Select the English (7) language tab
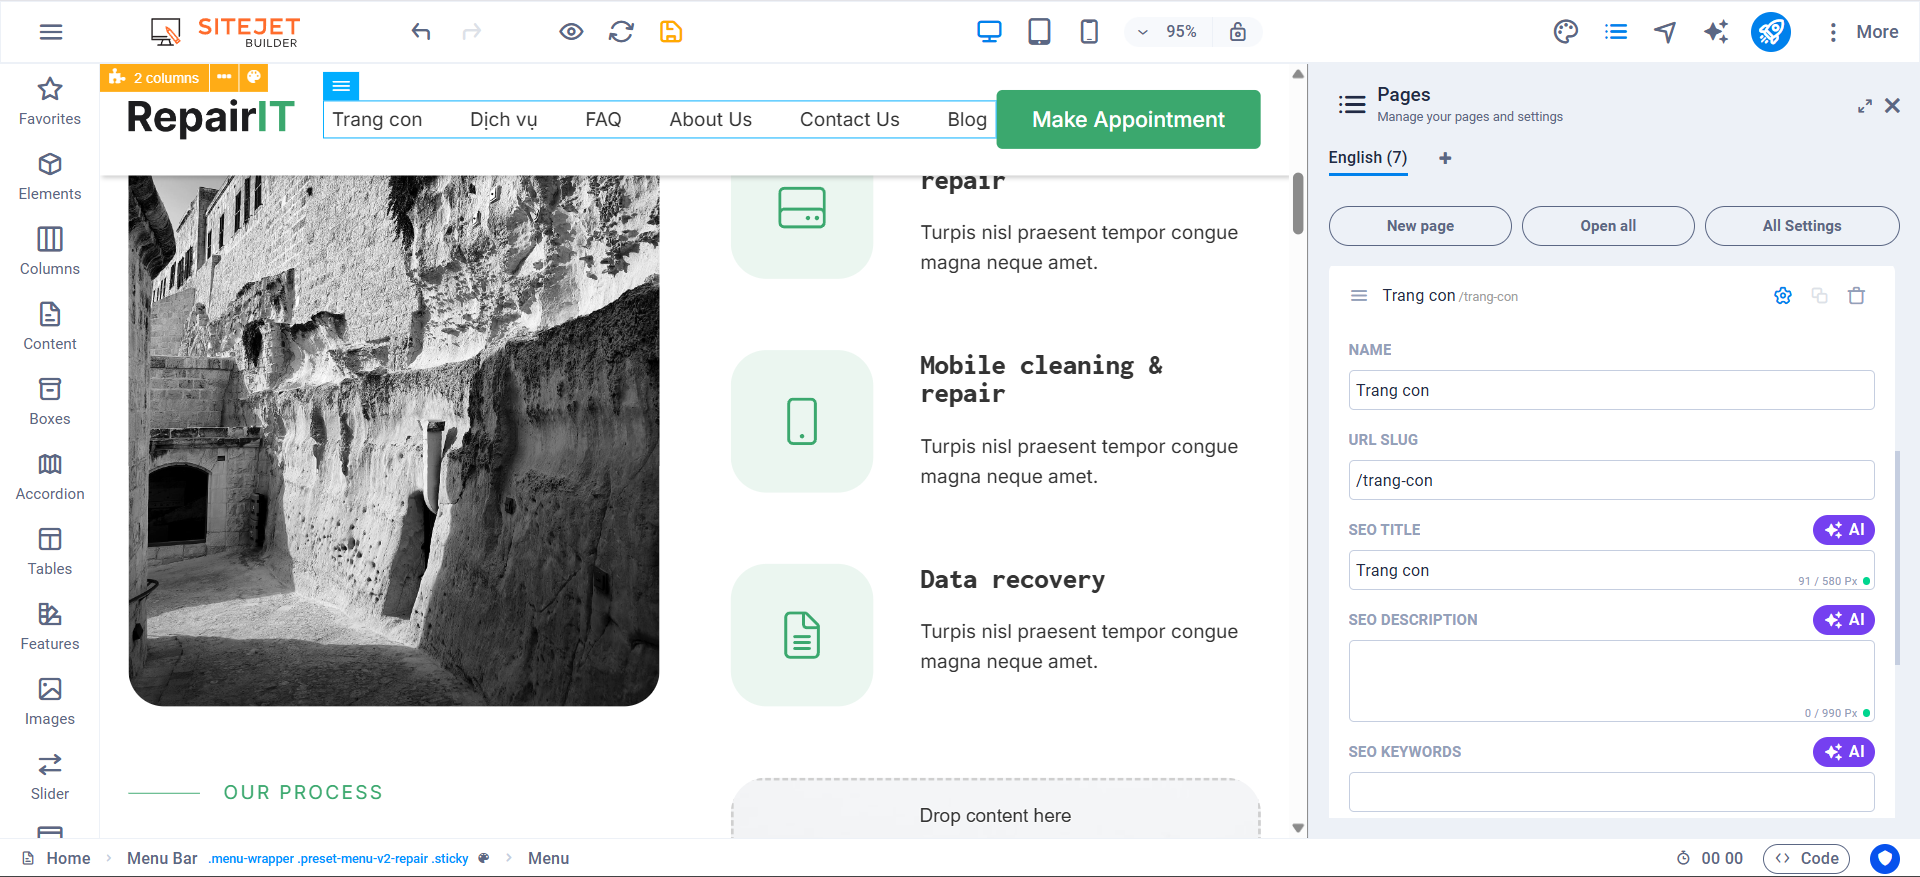 coord(1367,158)
